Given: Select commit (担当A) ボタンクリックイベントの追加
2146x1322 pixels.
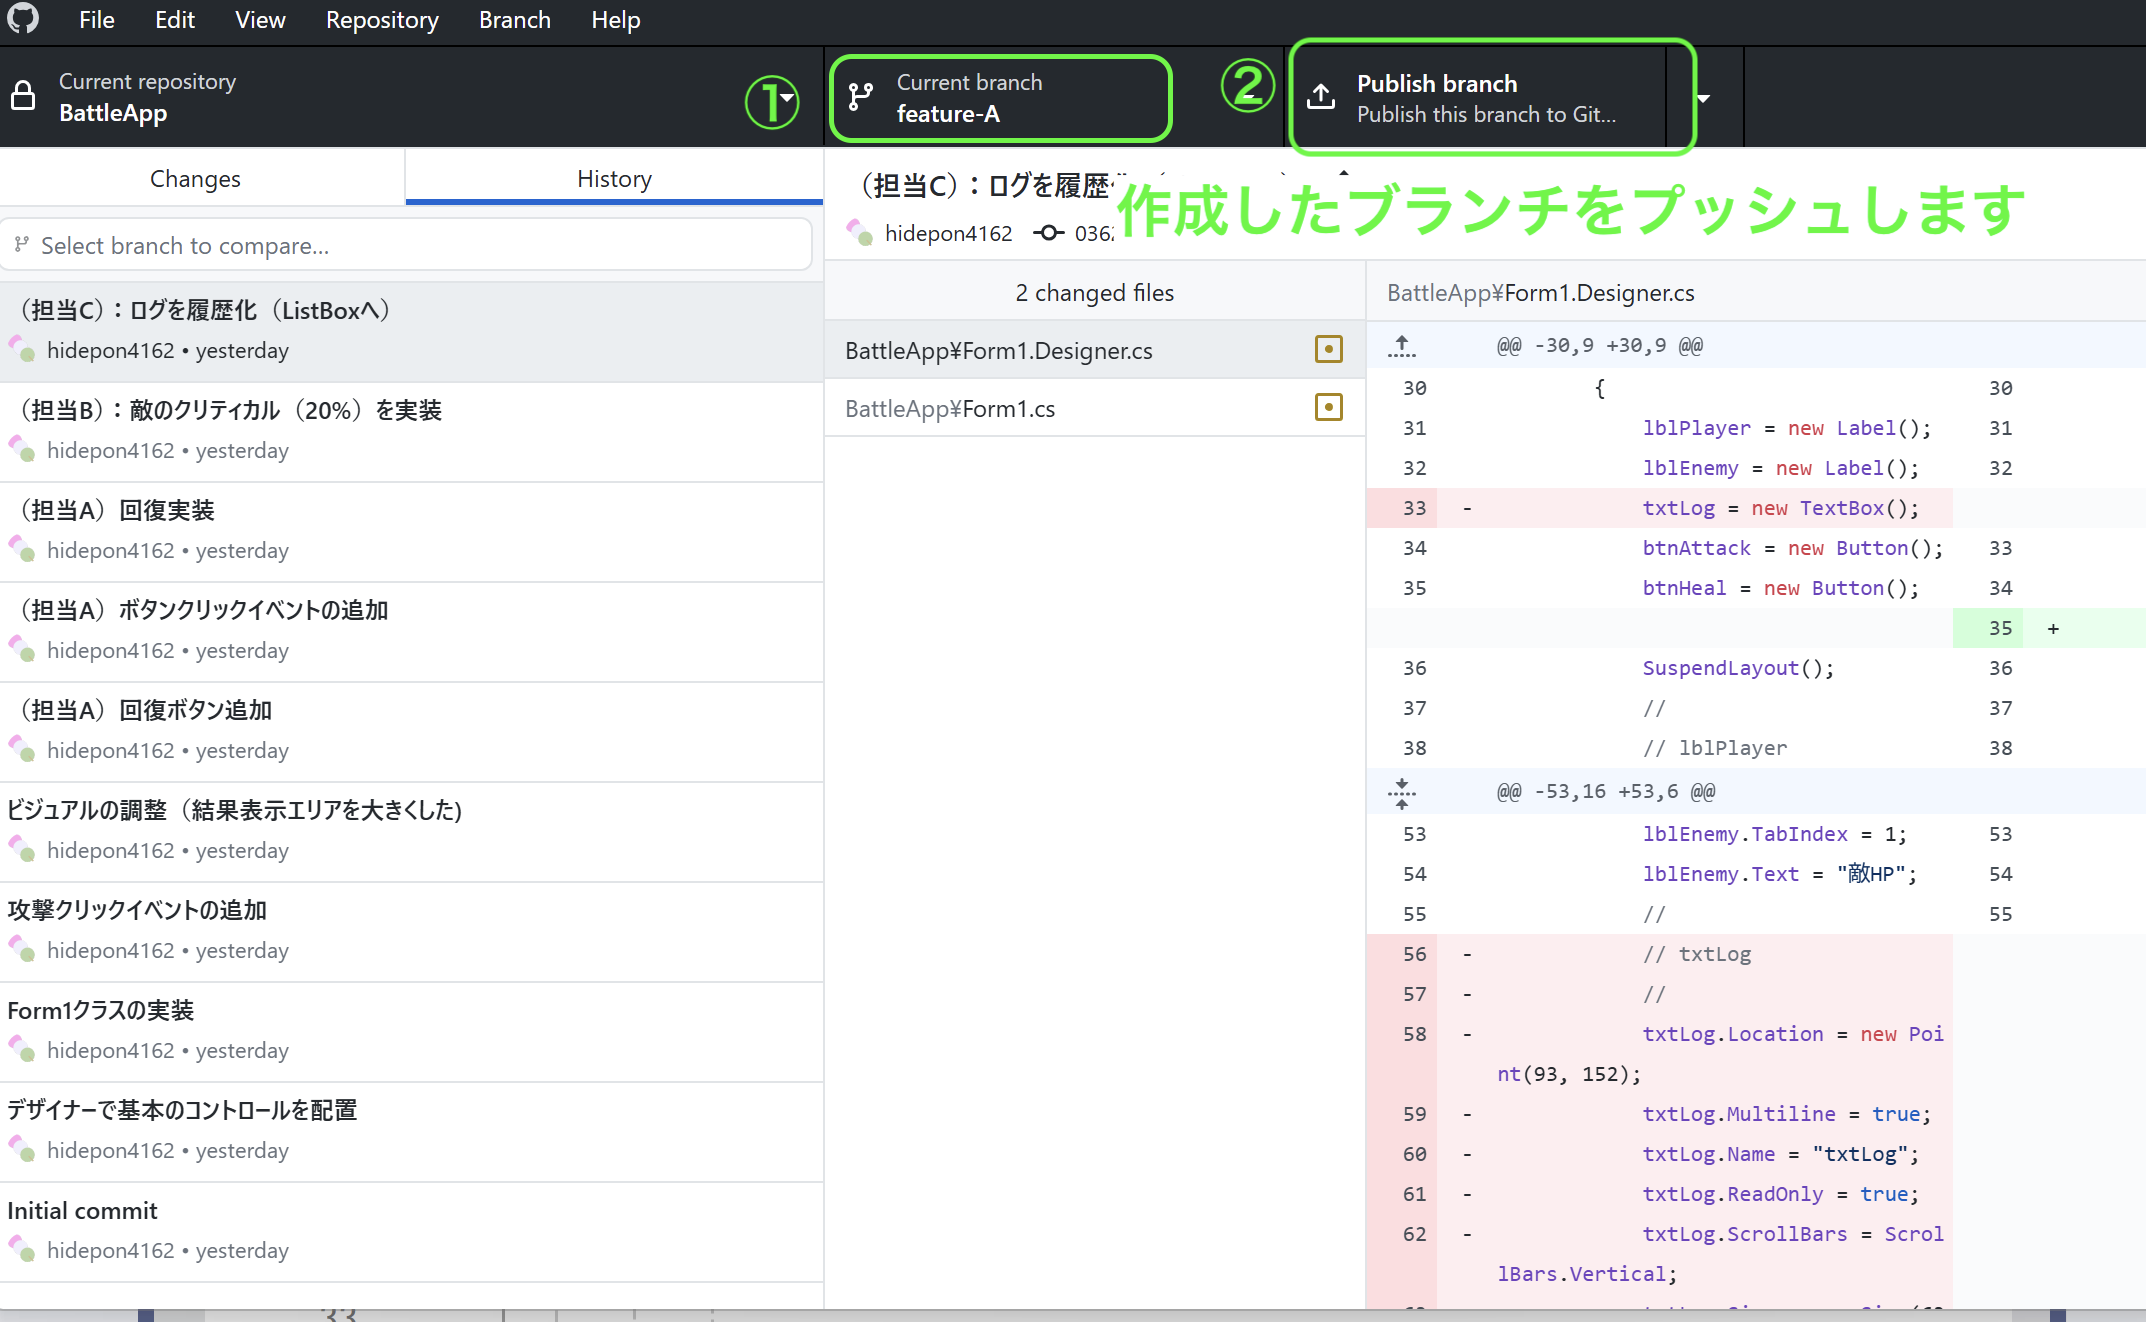Looking at the screenshot, I should point(411,631).
